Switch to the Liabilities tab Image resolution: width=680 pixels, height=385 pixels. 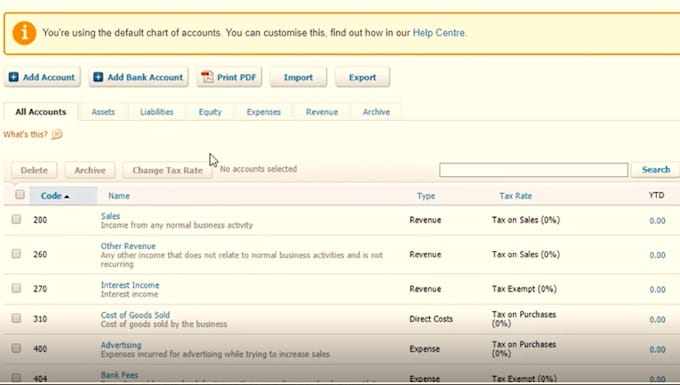pos(157,112)
